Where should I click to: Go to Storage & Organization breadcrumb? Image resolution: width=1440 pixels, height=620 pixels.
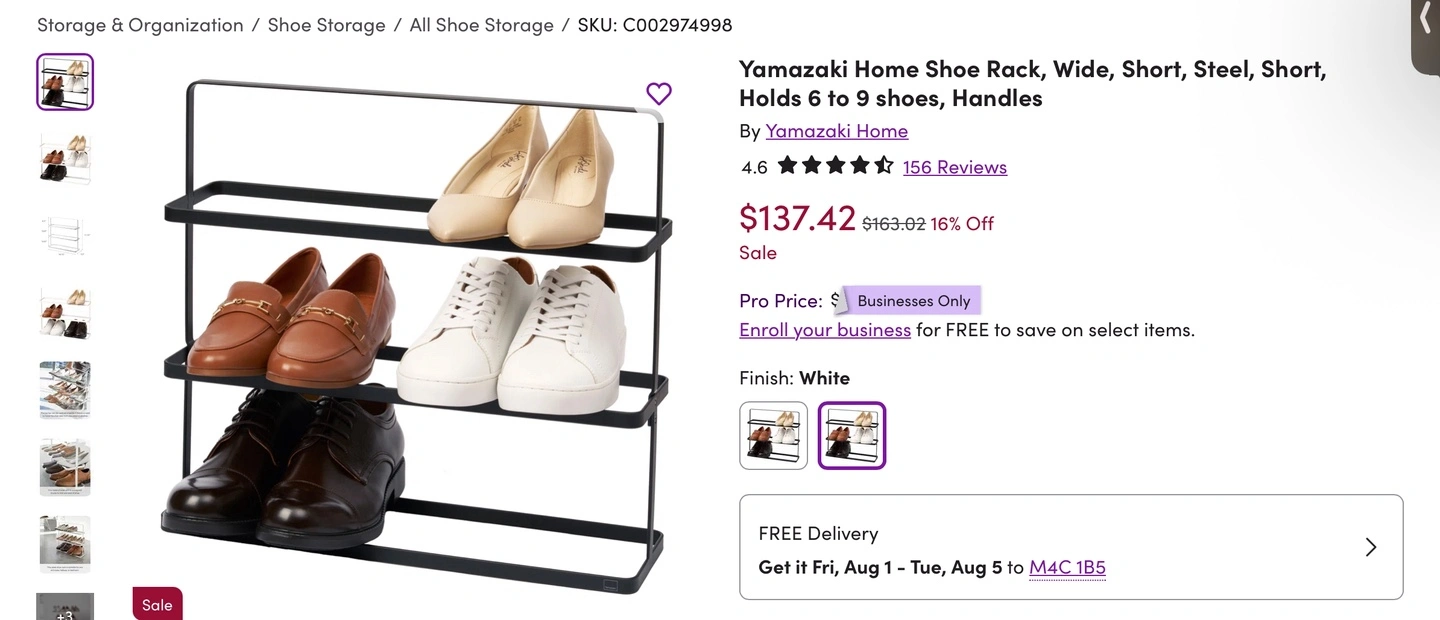[x=140, y=25]
